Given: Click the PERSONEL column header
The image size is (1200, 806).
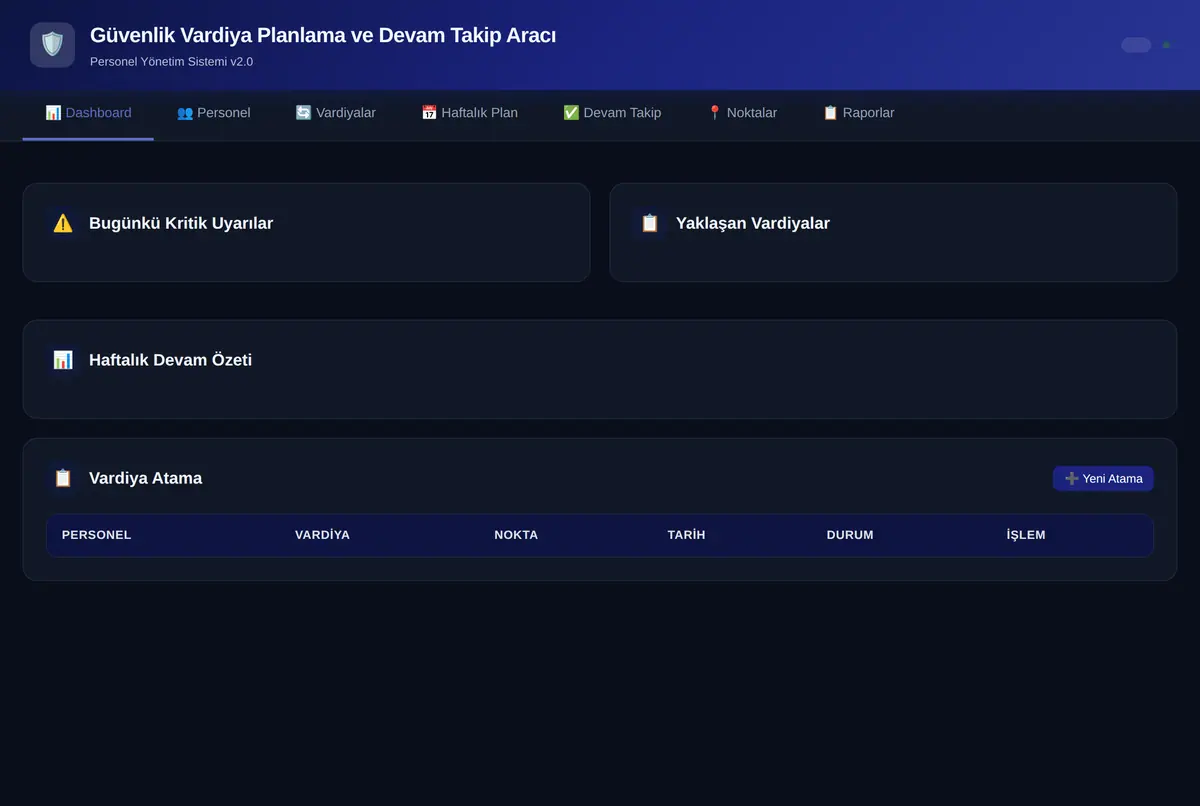Looking at the screenshot, I should tap(97, 535).
